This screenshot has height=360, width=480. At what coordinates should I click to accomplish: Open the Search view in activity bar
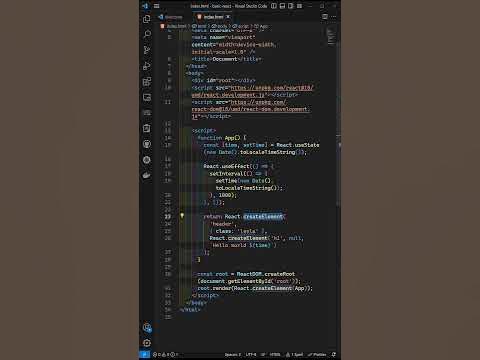coord(147,34)
